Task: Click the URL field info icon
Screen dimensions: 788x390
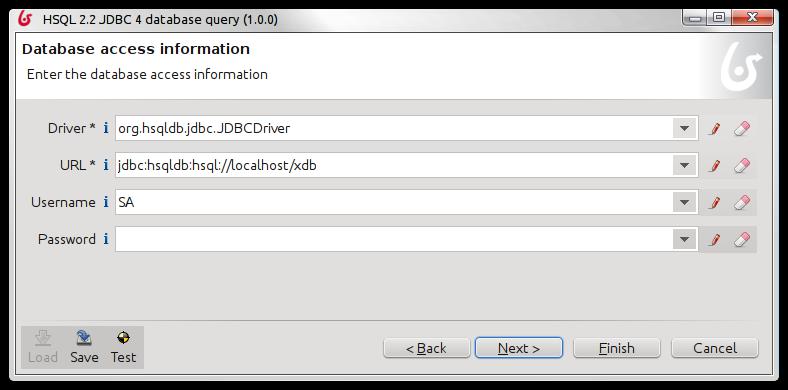Action: (x=106, y=165)
